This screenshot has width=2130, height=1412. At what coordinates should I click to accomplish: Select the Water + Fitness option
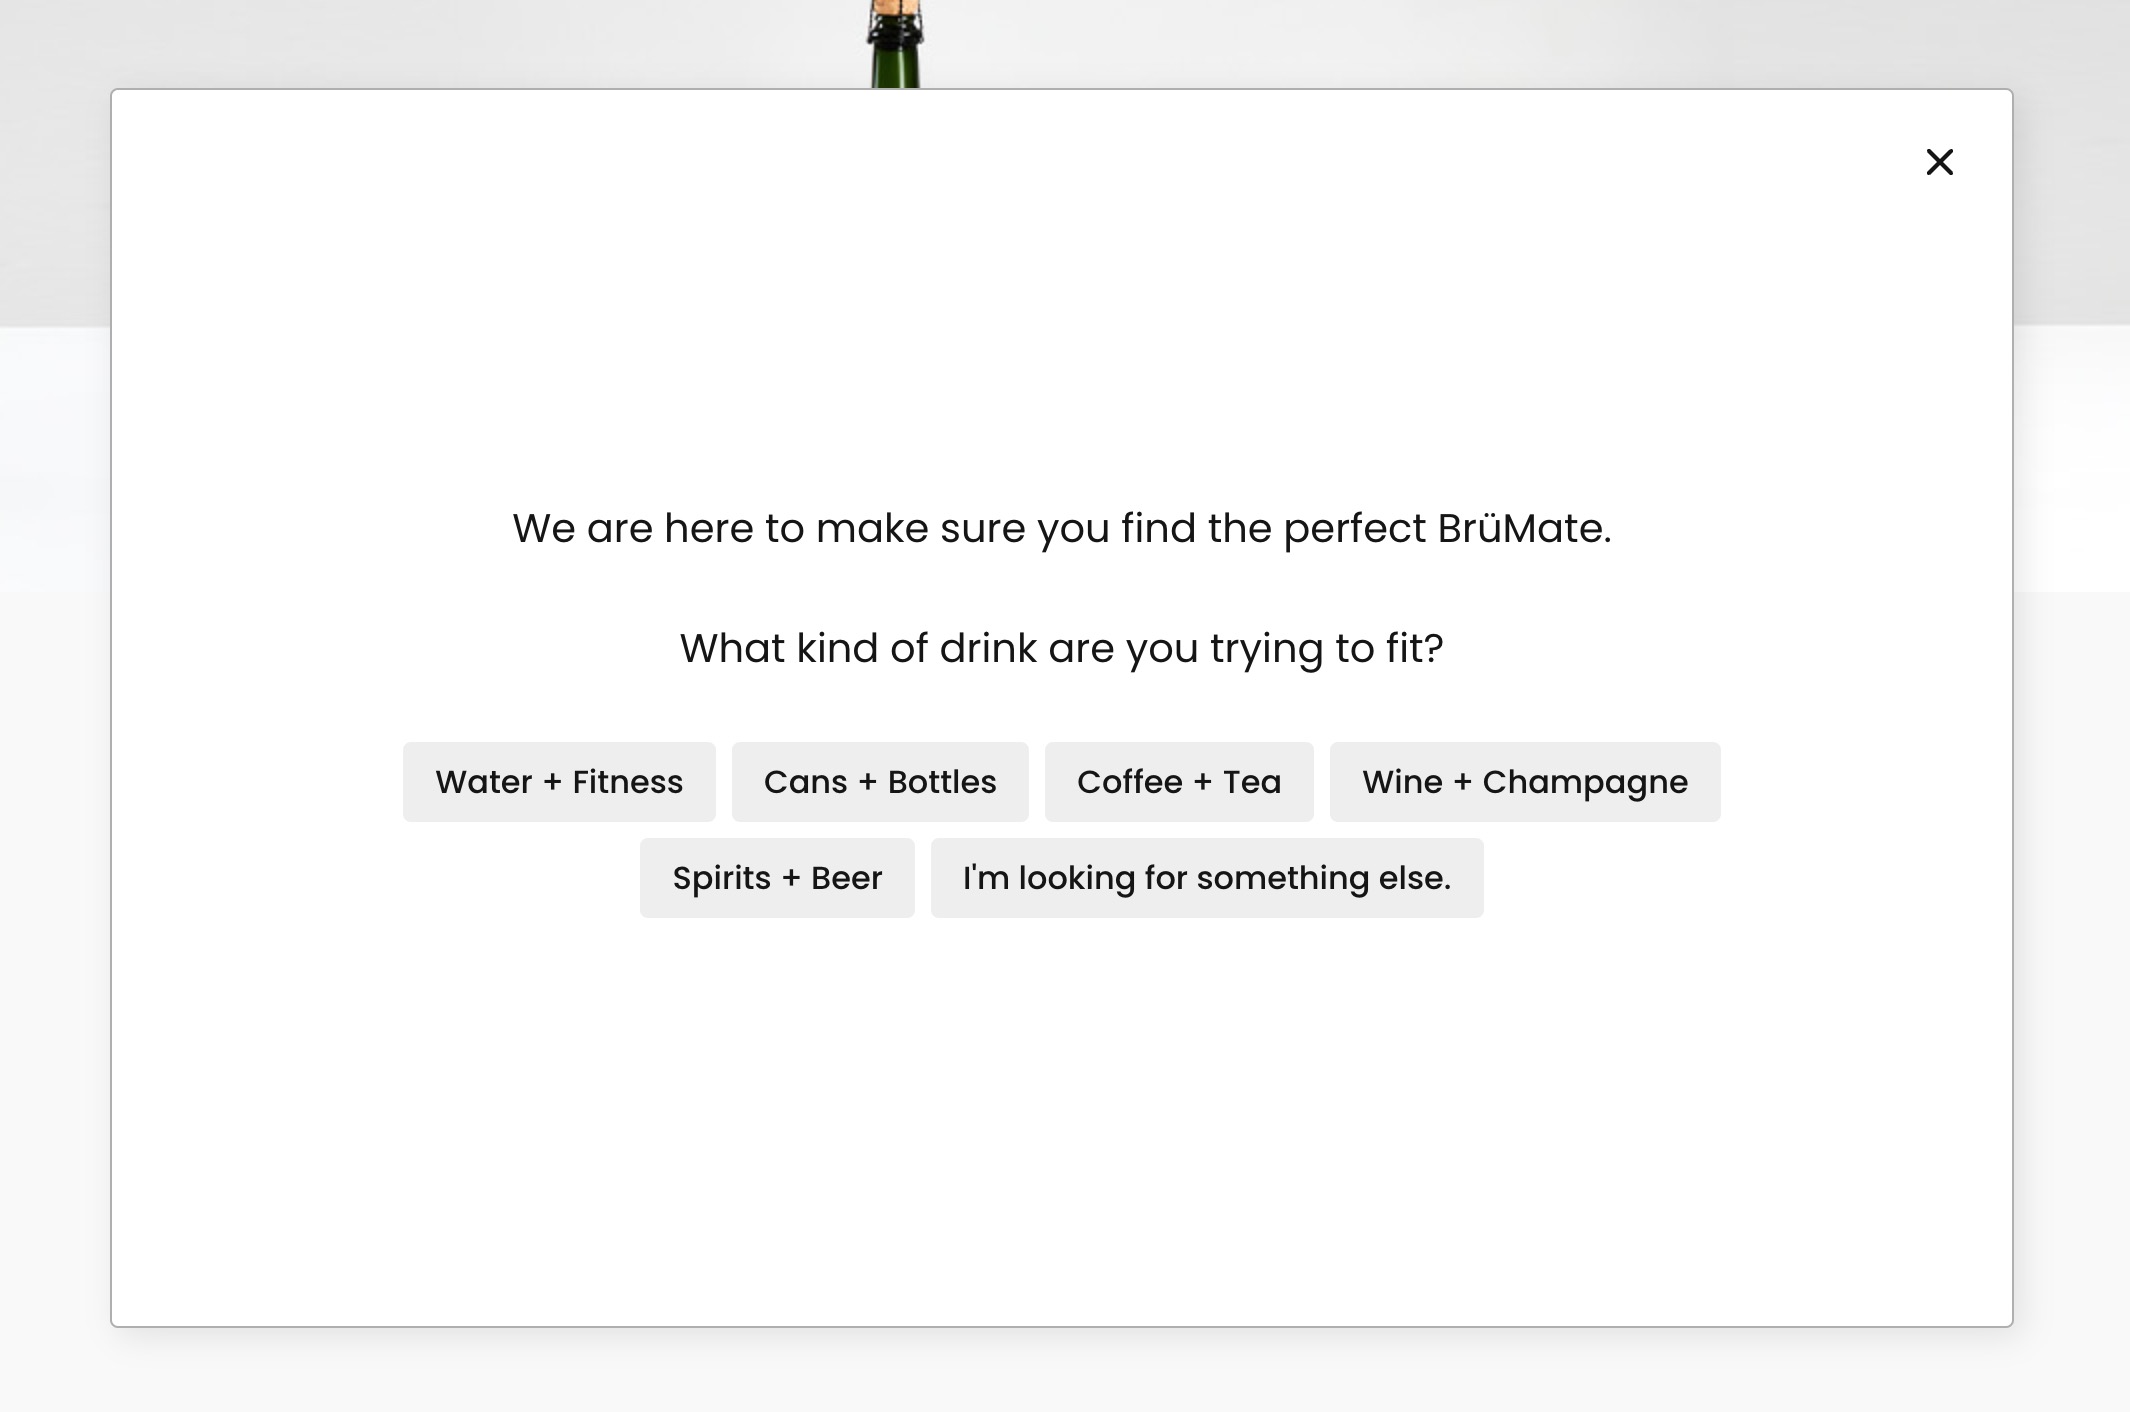(x=559, y=781)
